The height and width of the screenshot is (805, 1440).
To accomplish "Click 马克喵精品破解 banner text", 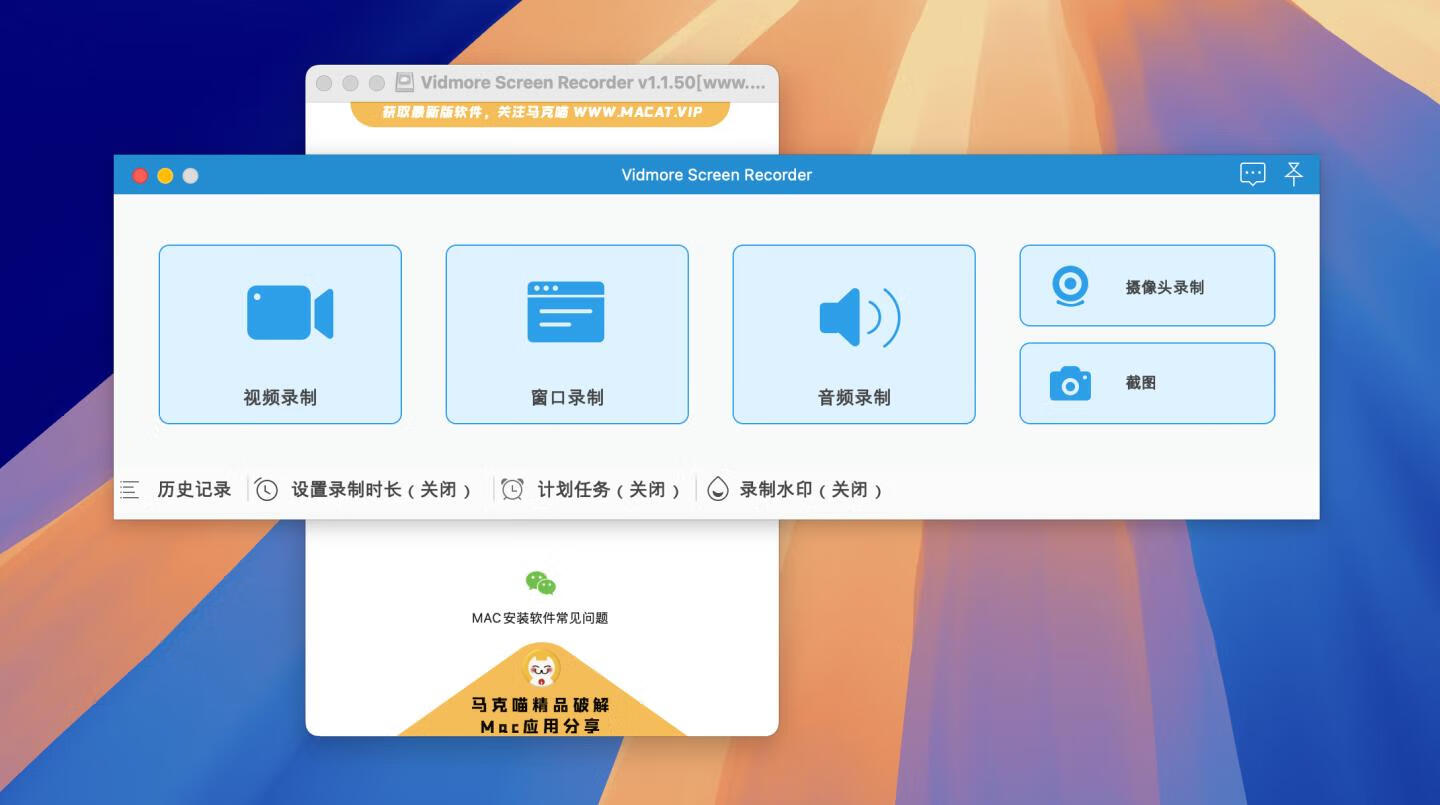I will [541, 704].
